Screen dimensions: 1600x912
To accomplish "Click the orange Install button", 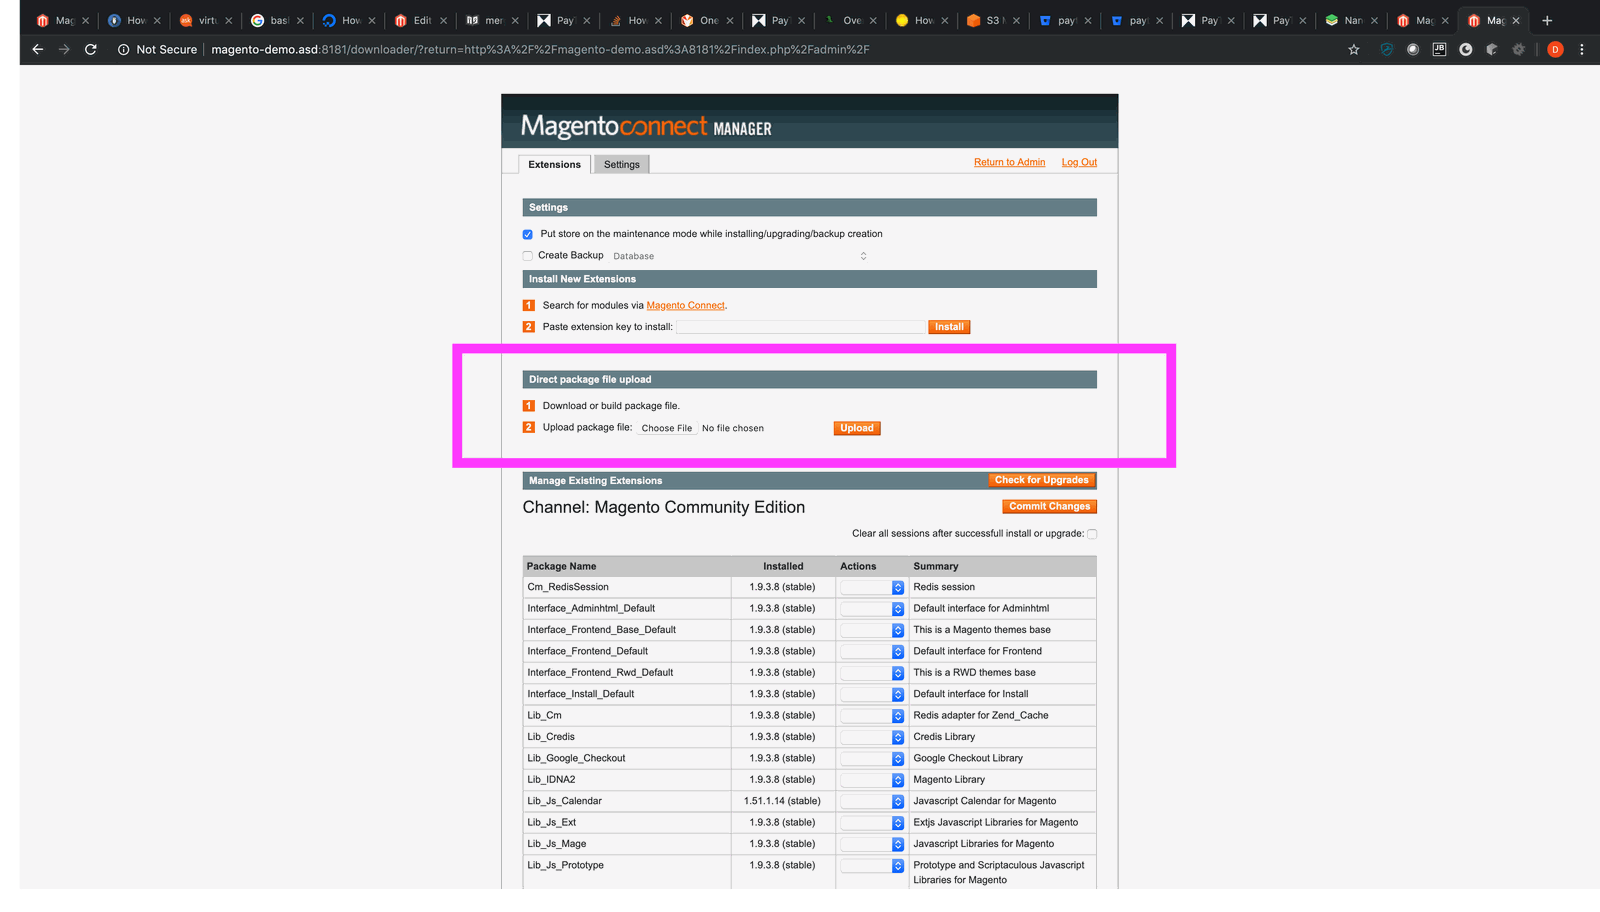I will click(949, 327).
